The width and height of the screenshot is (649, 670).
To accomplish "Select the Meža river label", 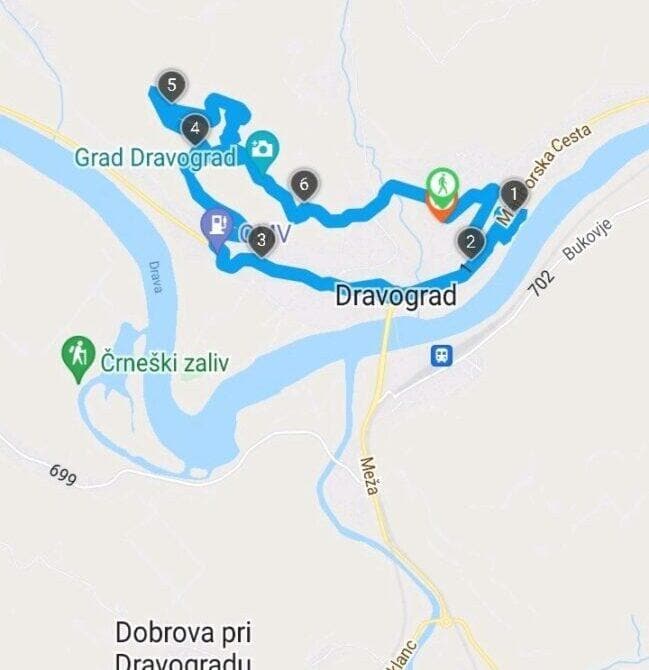I will coord(370,476).
